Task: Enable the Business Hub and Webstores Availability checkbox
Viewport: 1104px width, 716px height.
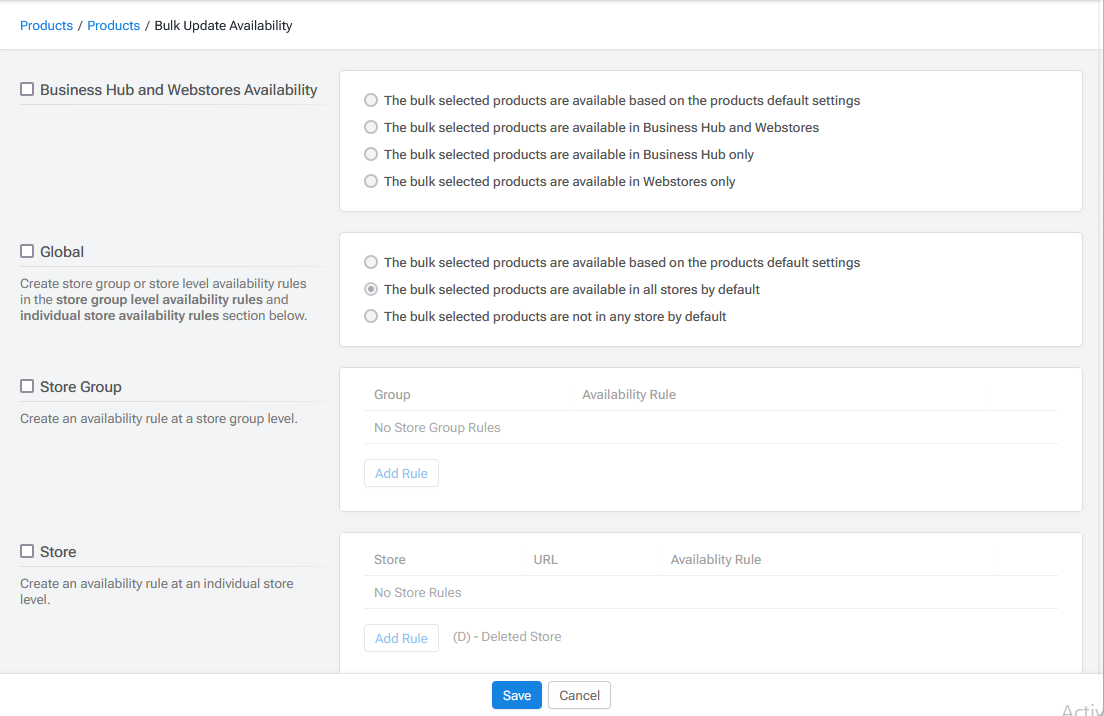Action: 26,88
